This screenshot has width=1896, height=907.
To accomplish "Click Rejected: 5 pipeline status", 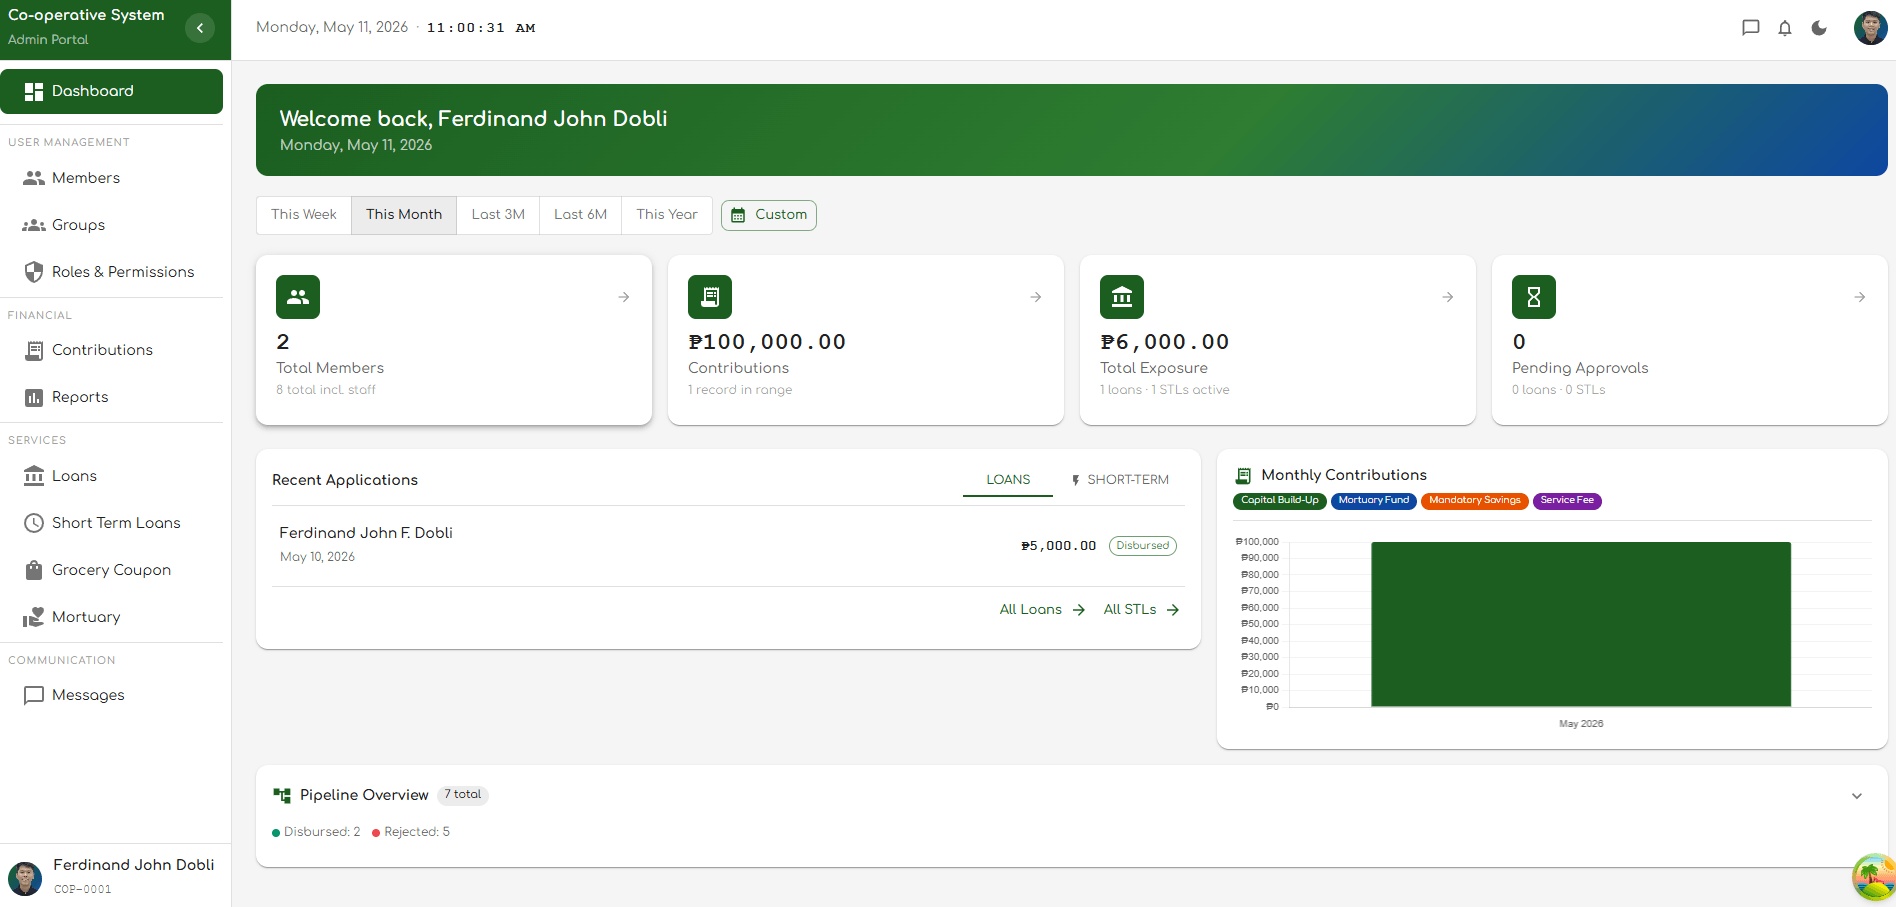I will [x=411, y=832].
